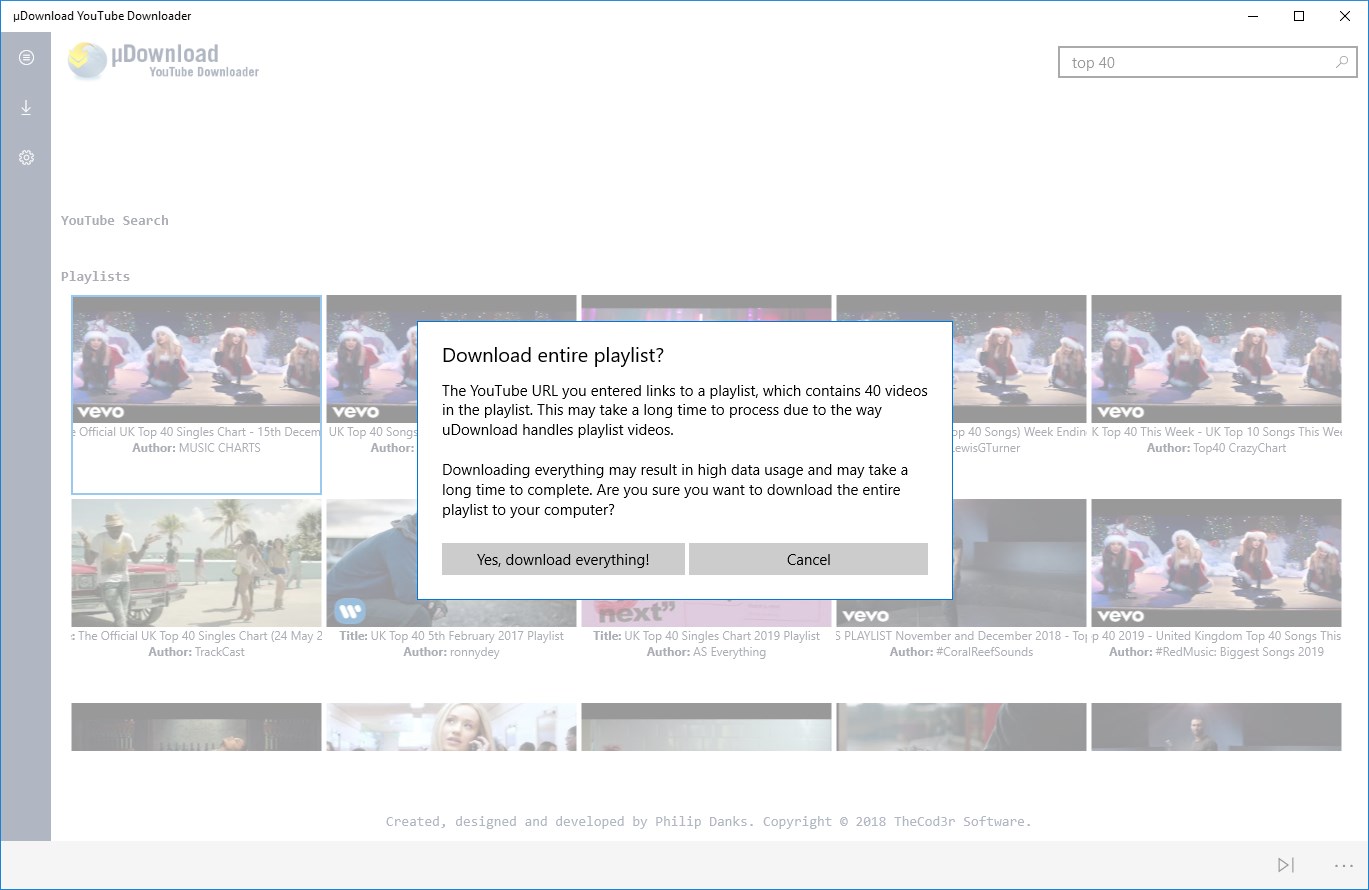Click the dialog paragraph about high data usage
The height and width of the screenshot is (890, 1369).
tap(676, 490)
